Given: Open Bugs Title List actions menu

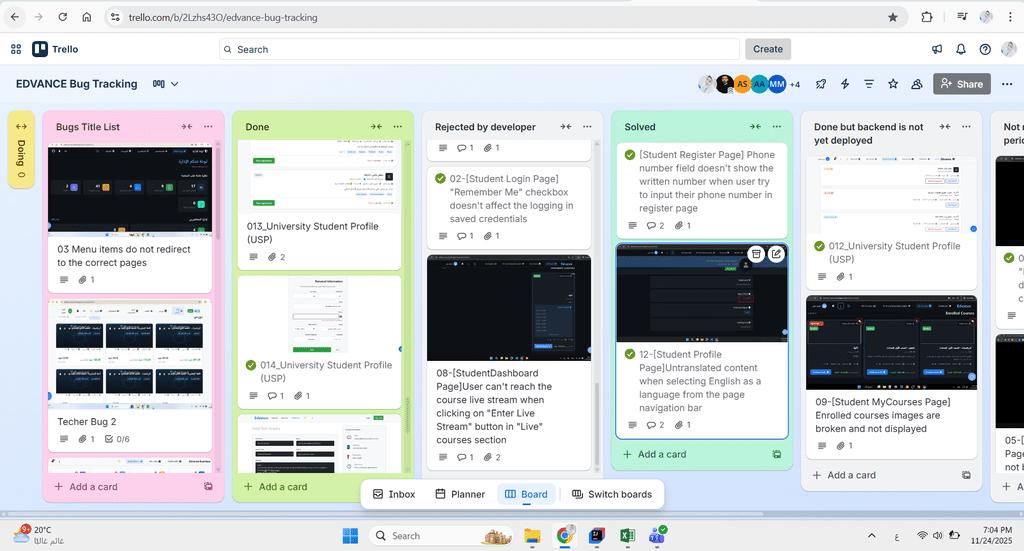Looking at the screenshot, I should click(x=208, y=127).
